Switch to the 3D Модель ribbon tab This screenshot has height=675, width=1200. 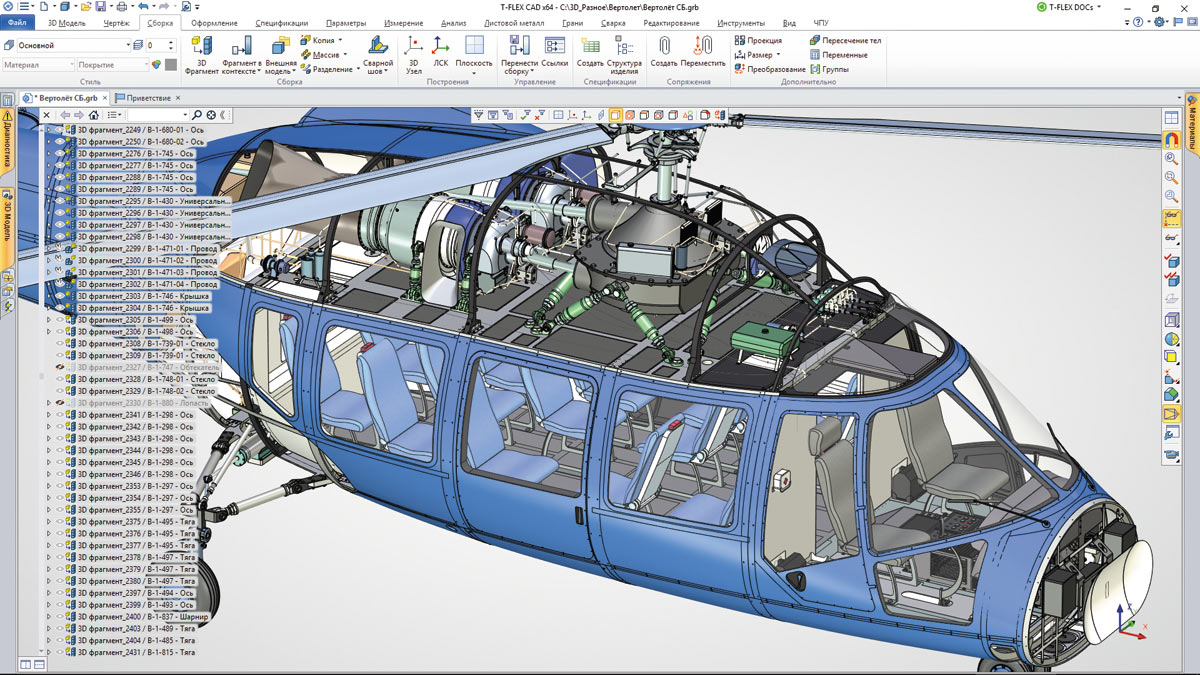tap(67, 22)
